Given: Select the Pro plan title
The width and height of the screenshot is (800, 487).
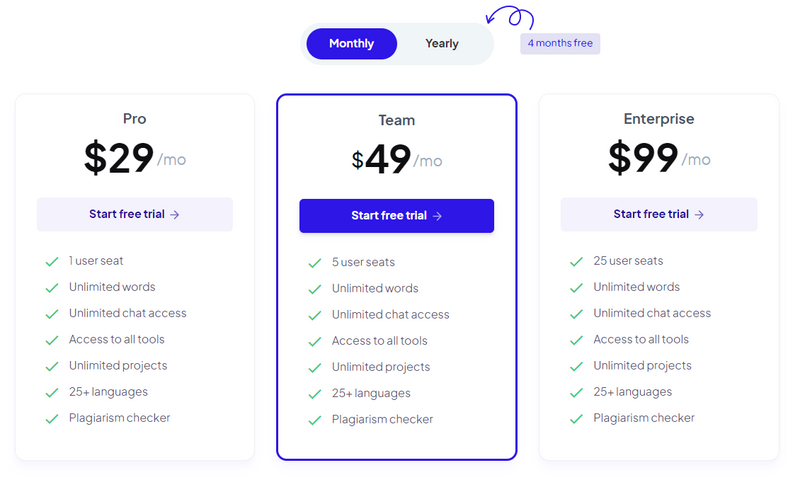Looking at the screenshot, I should click(135, 119).
